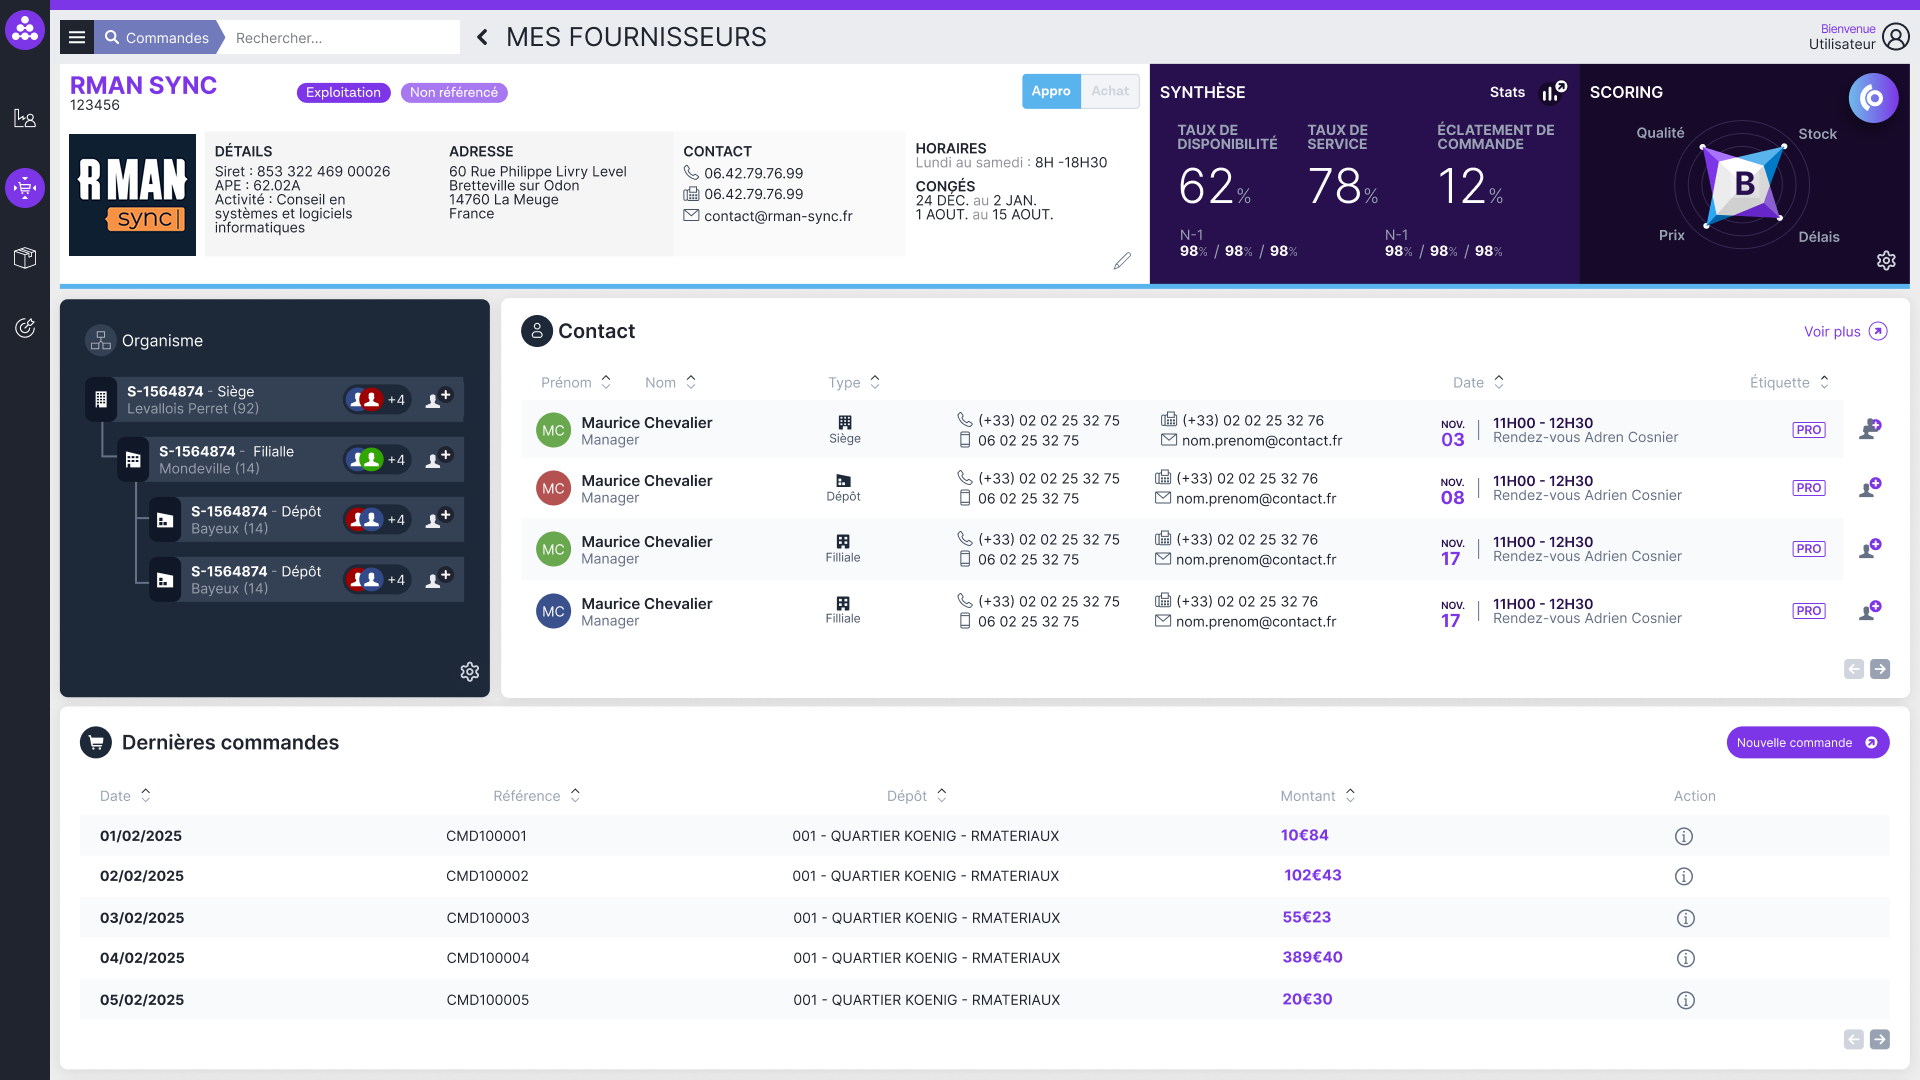The width and height of the screenshot is (1920, 1080).
Task: Switch to the Achat toggle
Action: pos(1110,91)
